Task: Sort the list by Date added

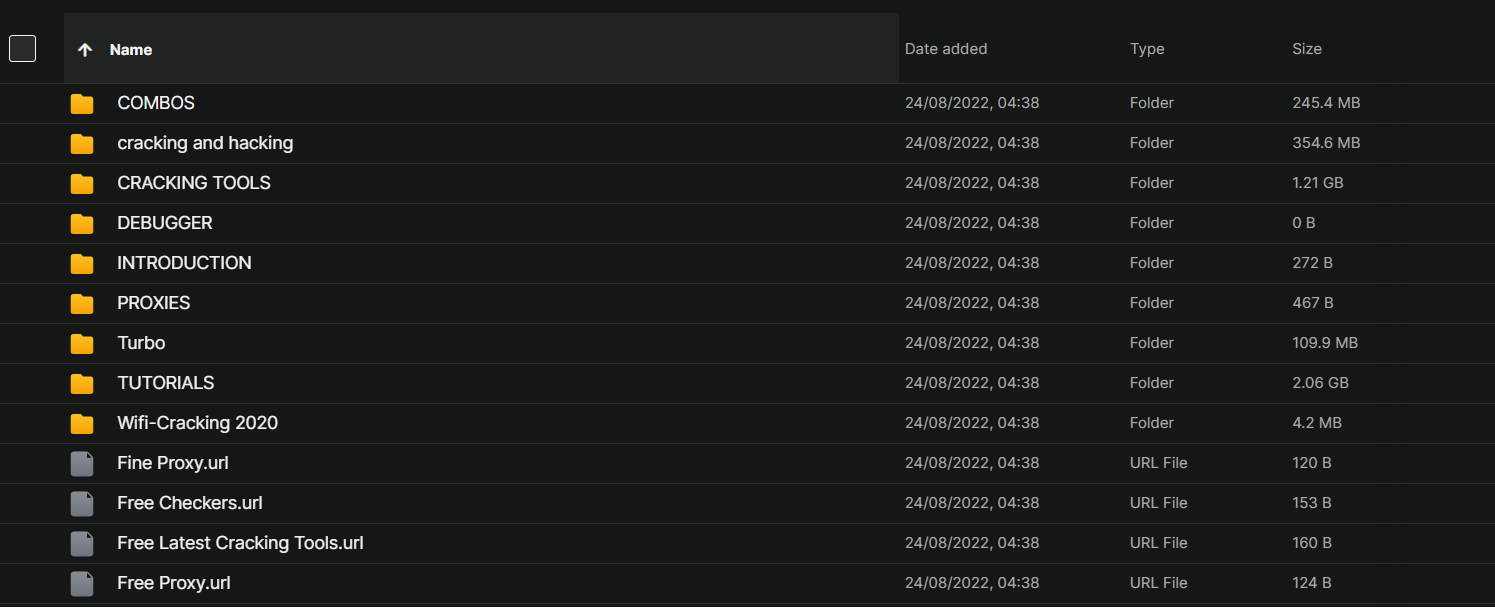Action: click(945, 49)
